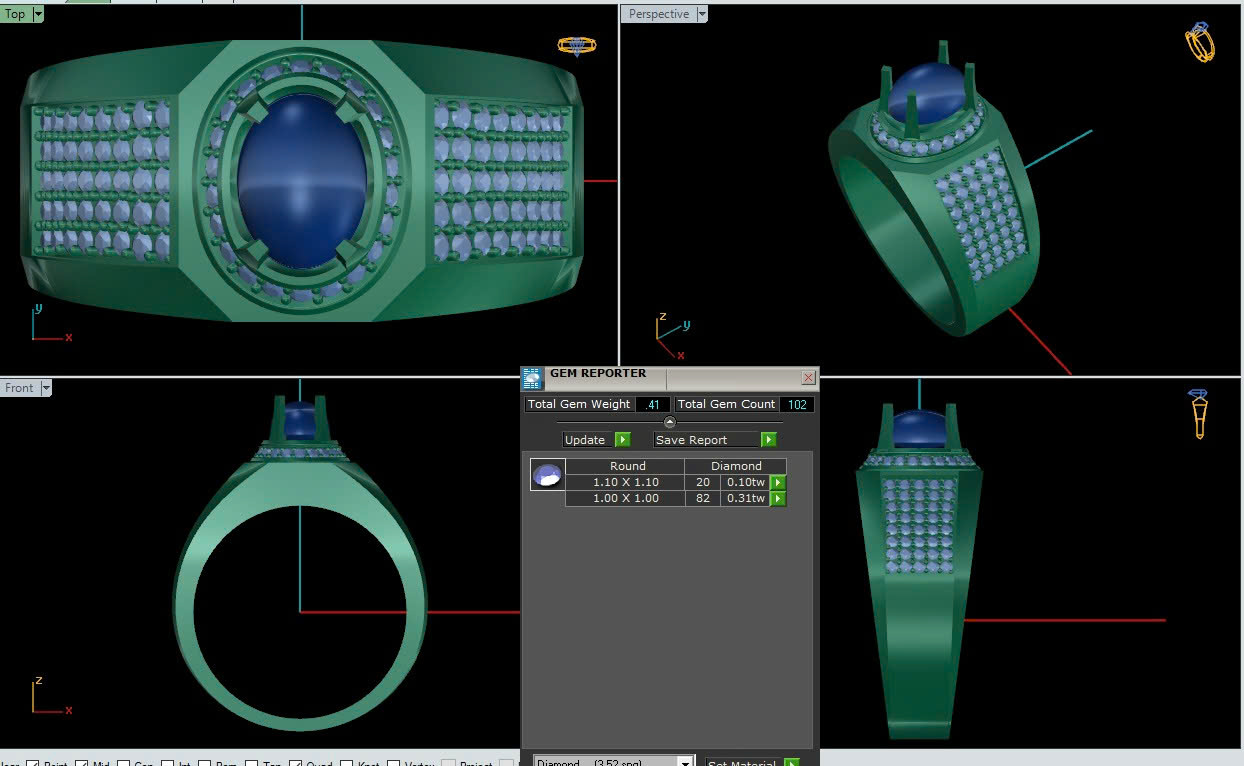The width and height of the screenshot is (1244, 766).
Task: Select the round diamond gem thumbnail
Action: coord(548,474)
